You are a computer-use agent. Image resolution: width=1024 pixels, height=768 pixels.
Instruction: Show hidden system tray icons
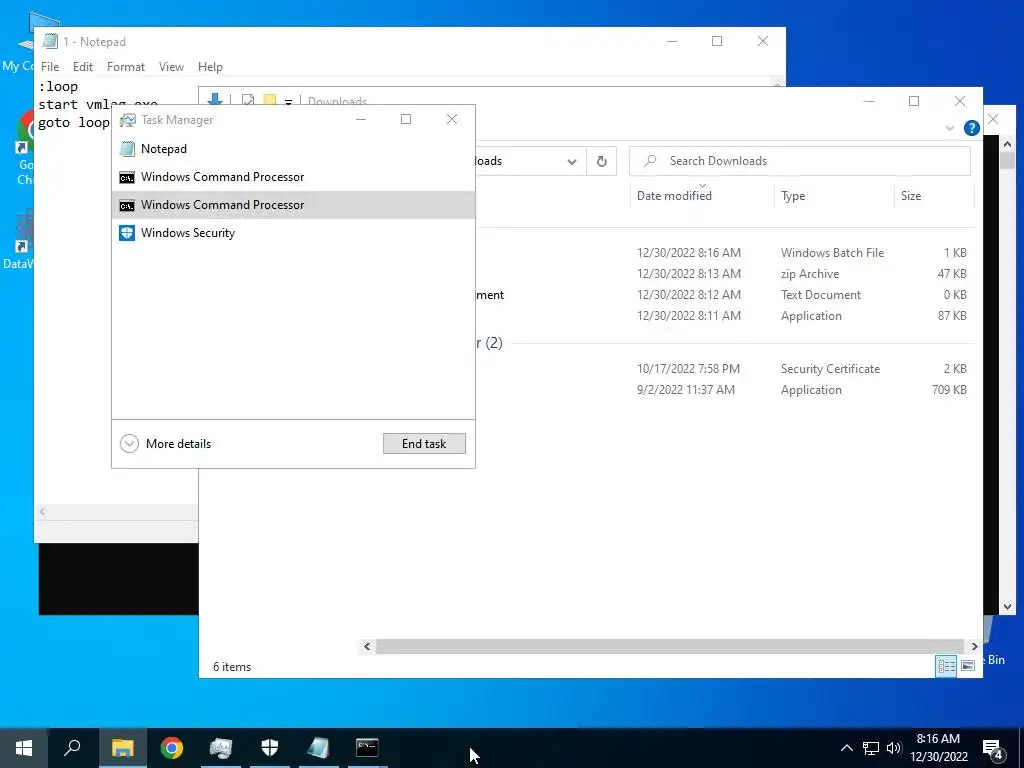(x=846, y=748)
